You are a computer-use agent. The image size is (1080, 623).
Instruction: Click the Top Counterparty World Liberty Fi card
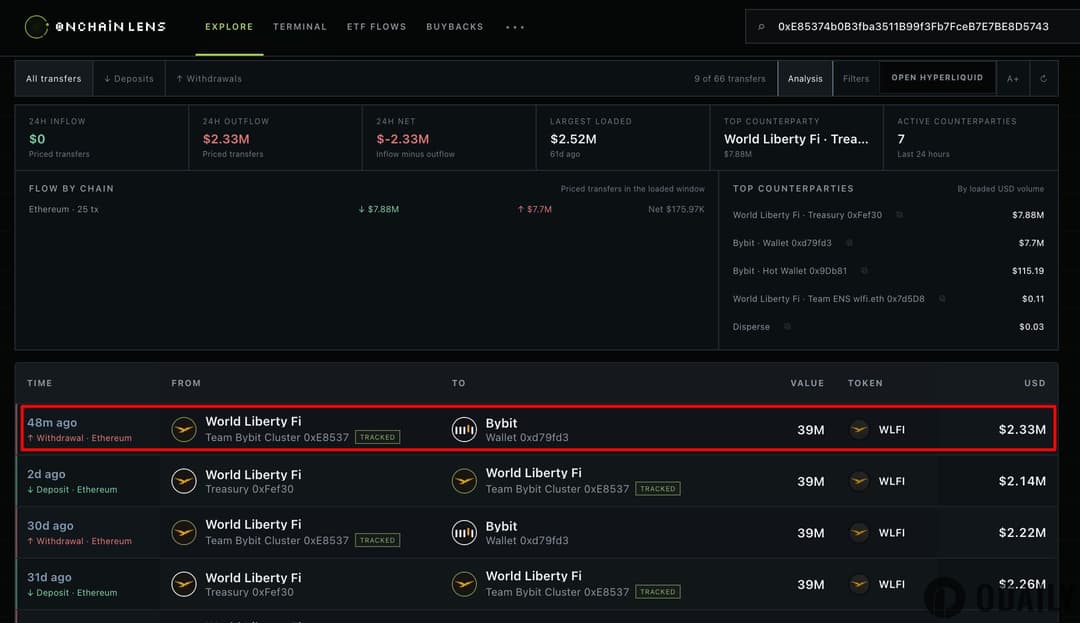[x=796, y=138]
